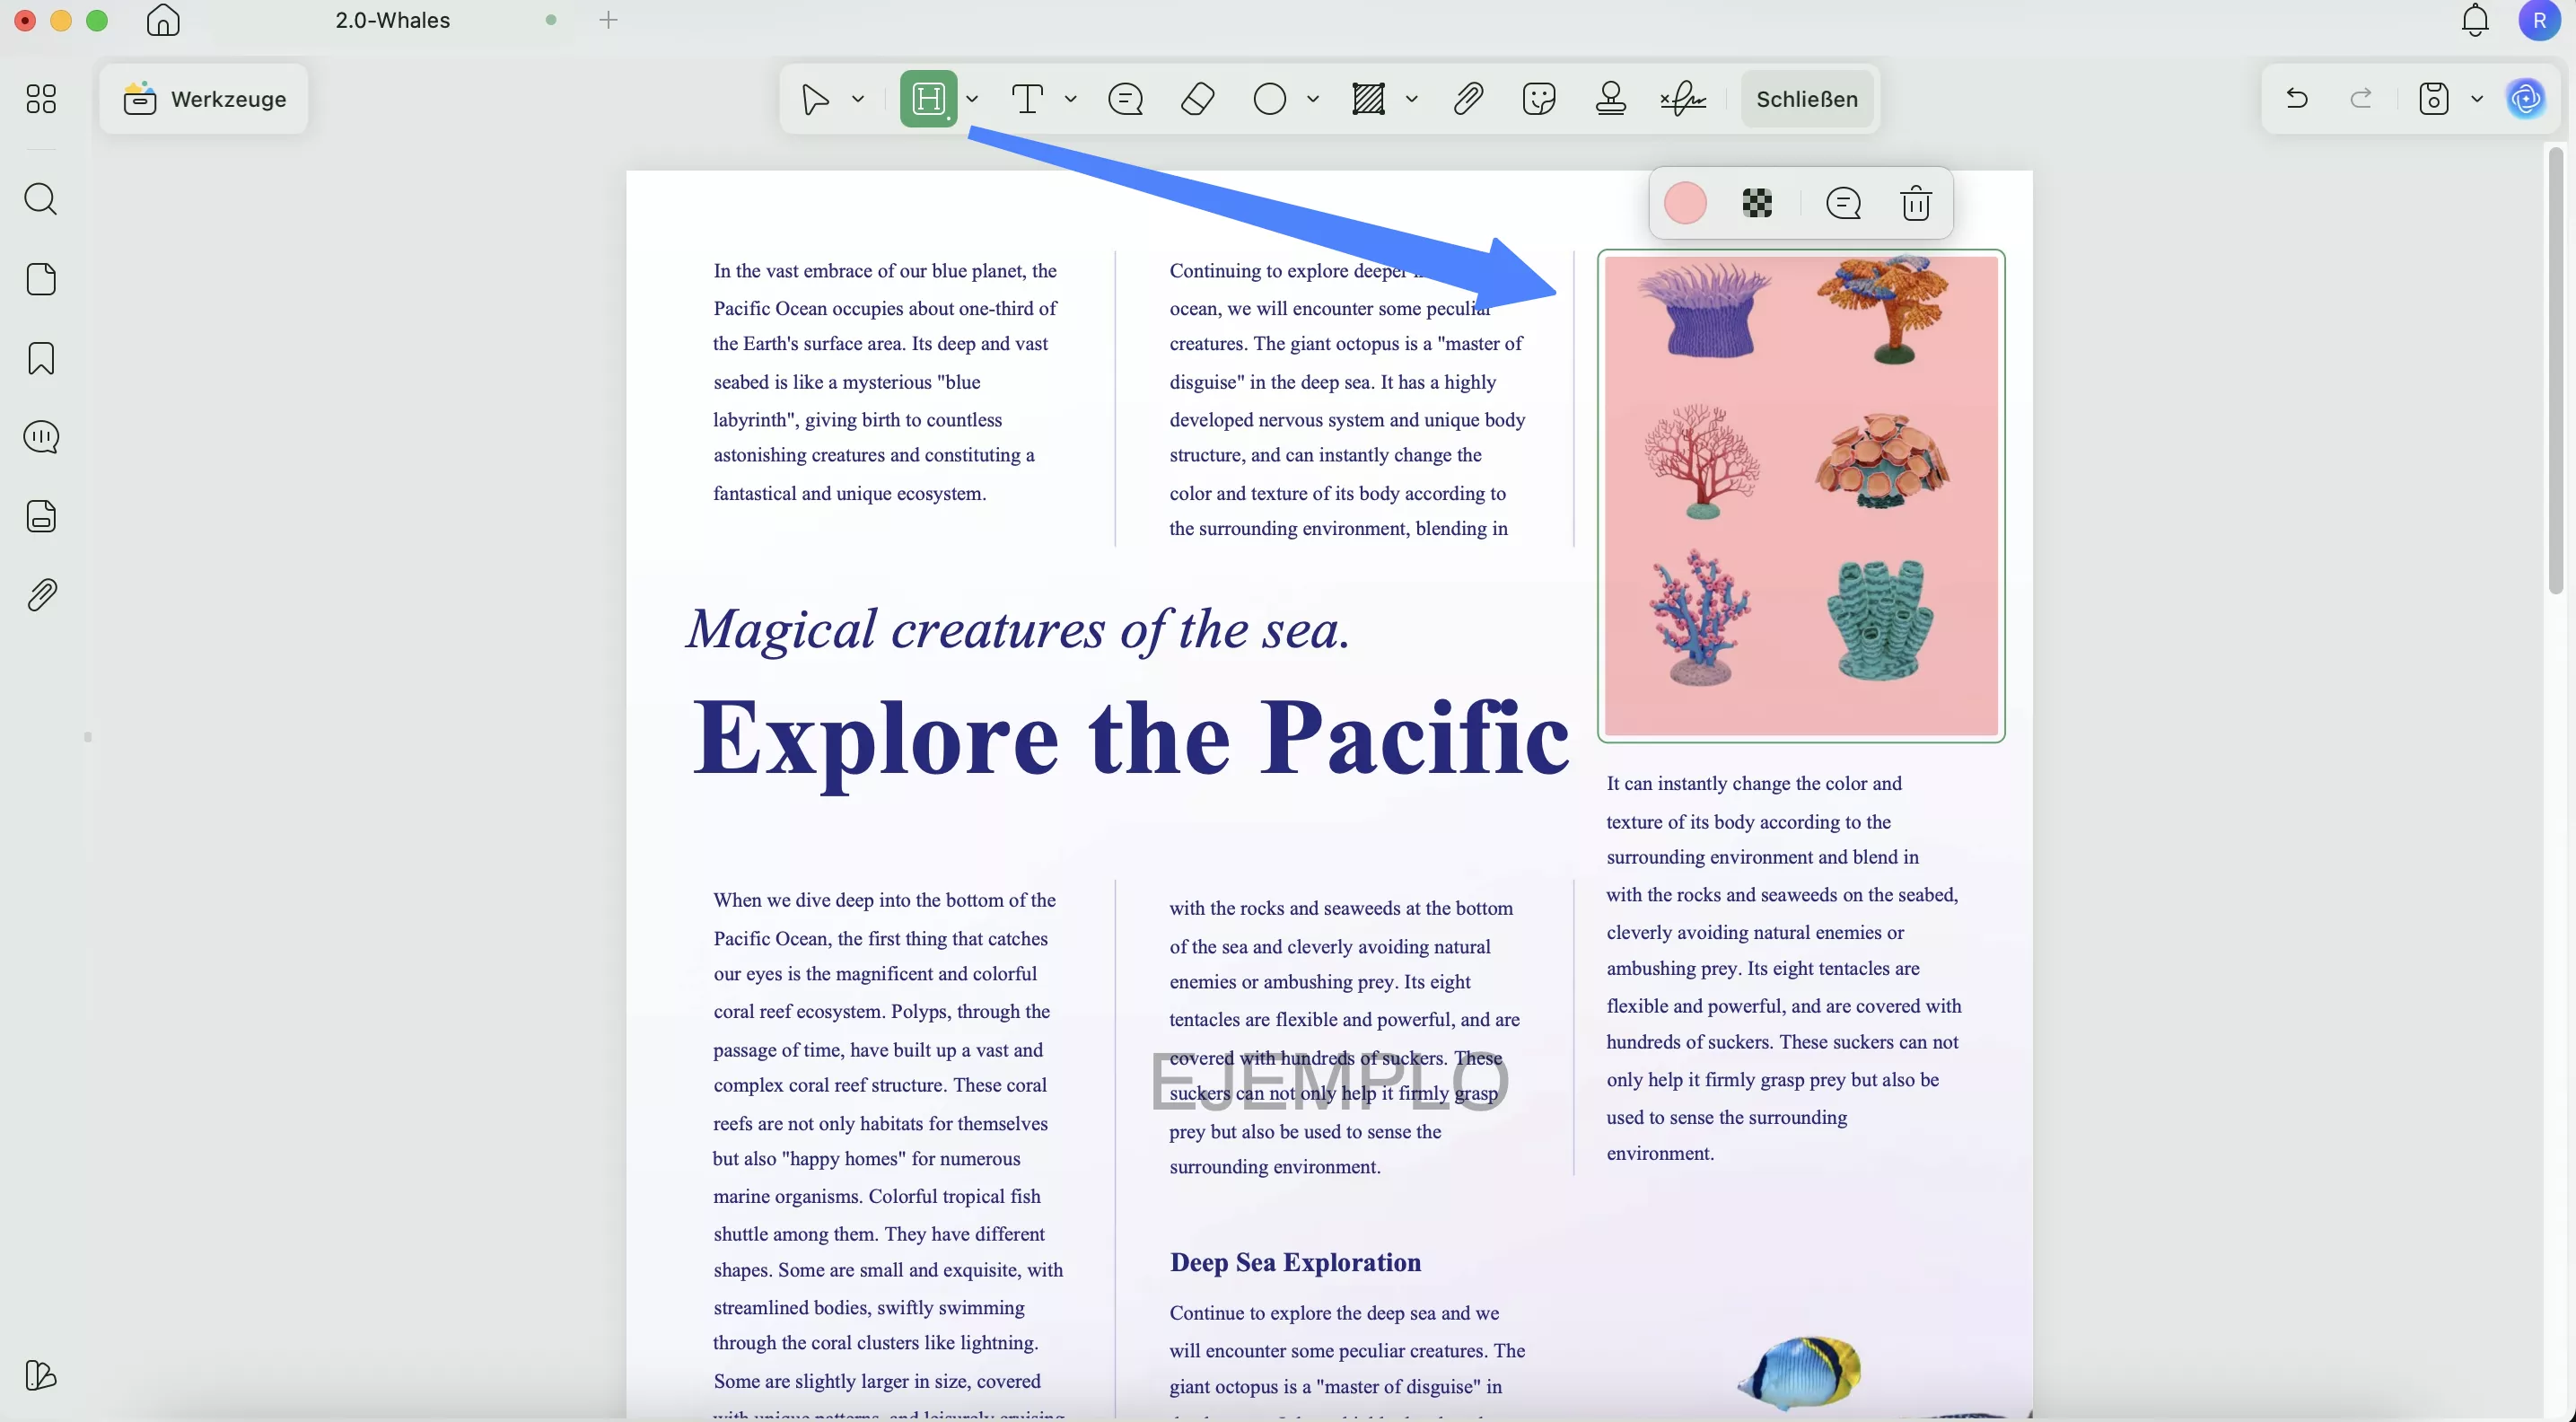Screen dimensions: 2576x1422
Task: Switch to the 2.0-Whales tab
Action: [390, 20]
